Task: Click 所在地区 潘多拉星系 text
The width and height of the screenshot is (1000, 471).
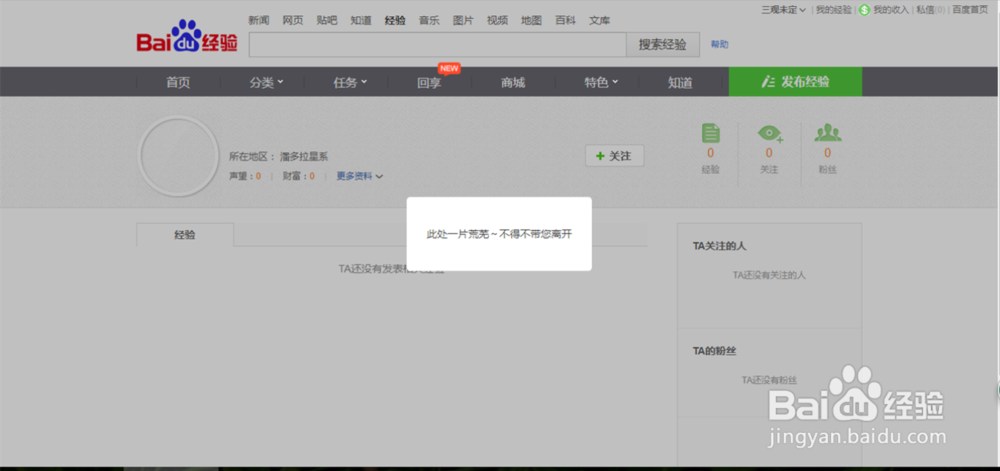Action: point(279,157)
